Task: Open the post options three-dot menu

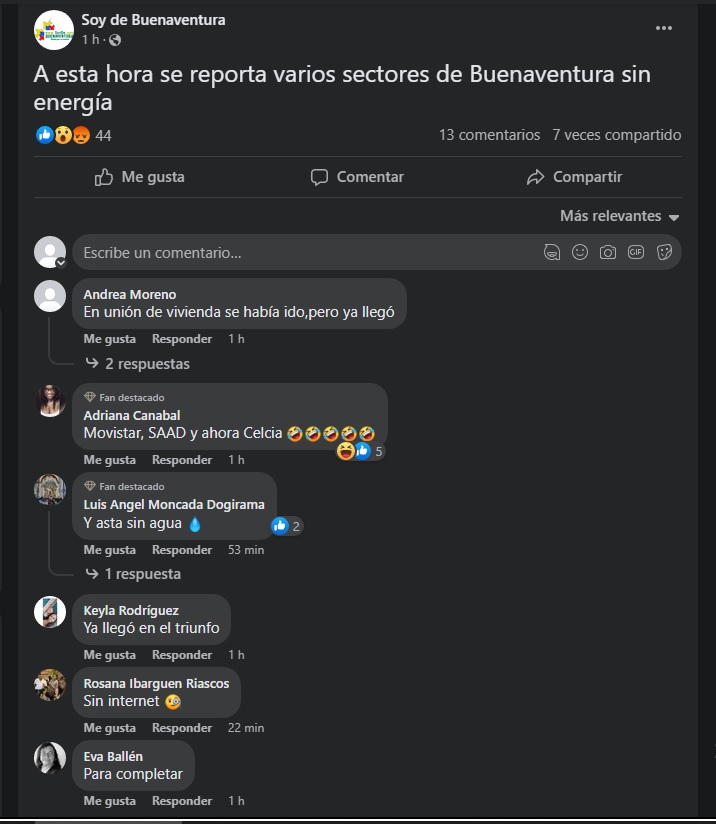Action: [x=663, y=28]
